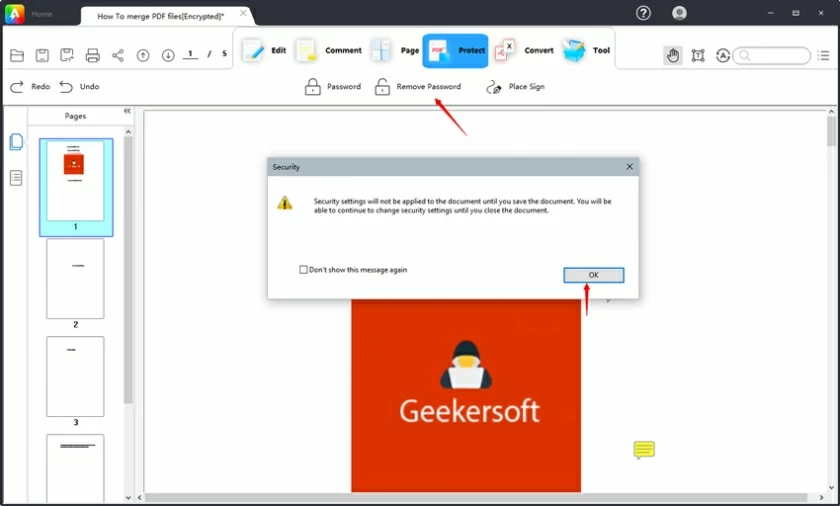Go to next page with the down arrow
The width and height of the screenshot is (840, 506).
168,55
